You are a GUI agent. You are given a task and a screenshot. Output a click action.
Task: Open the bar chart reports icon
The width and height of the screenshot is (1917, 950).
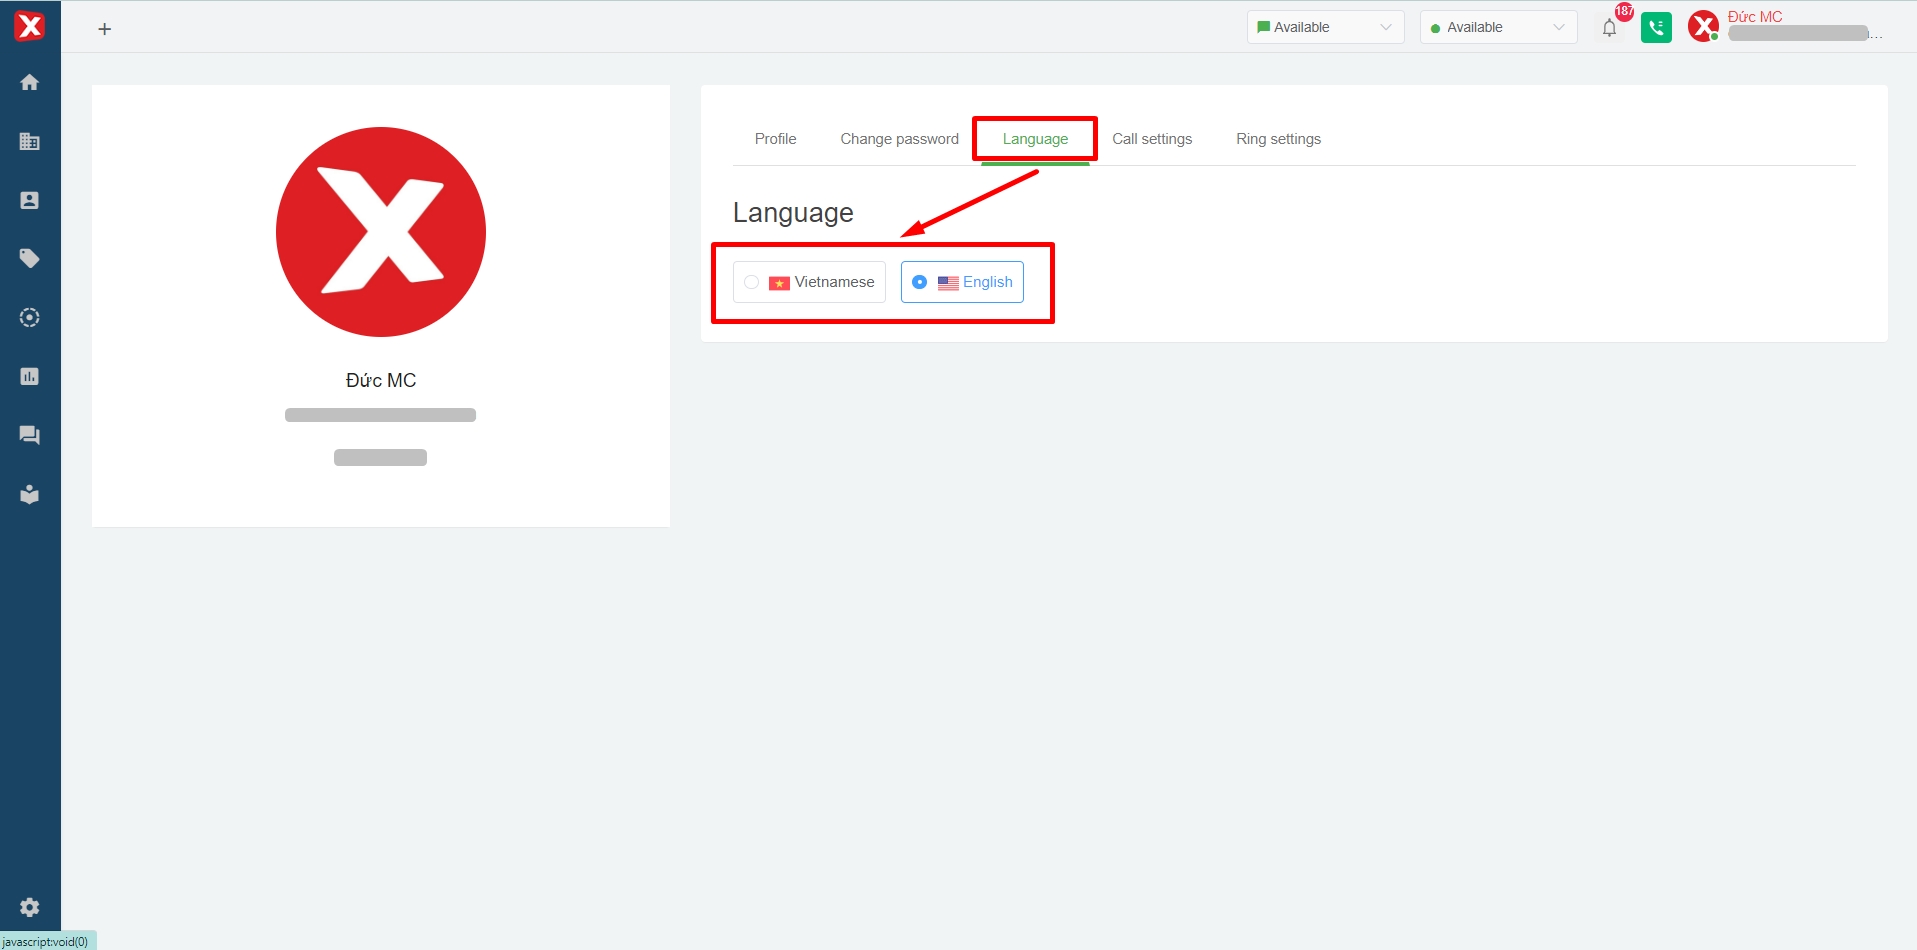pos(30,377)
